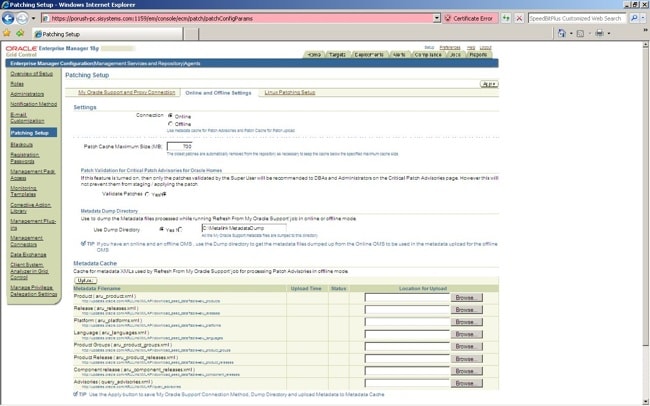Open the Print options dropdown arrow
The height and width of the screenshot is (406, 650).
(x=609, y=33)
